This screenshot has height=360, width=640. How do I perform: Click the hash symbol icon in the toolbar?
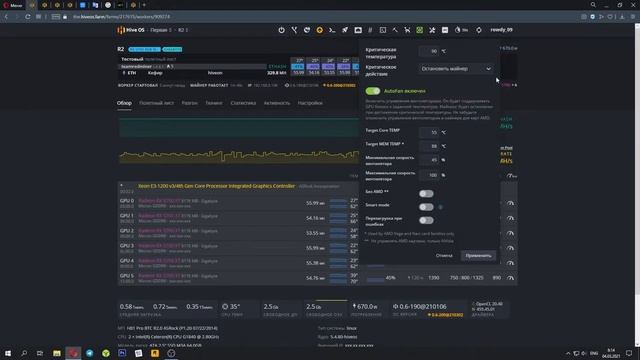point(370,30)
